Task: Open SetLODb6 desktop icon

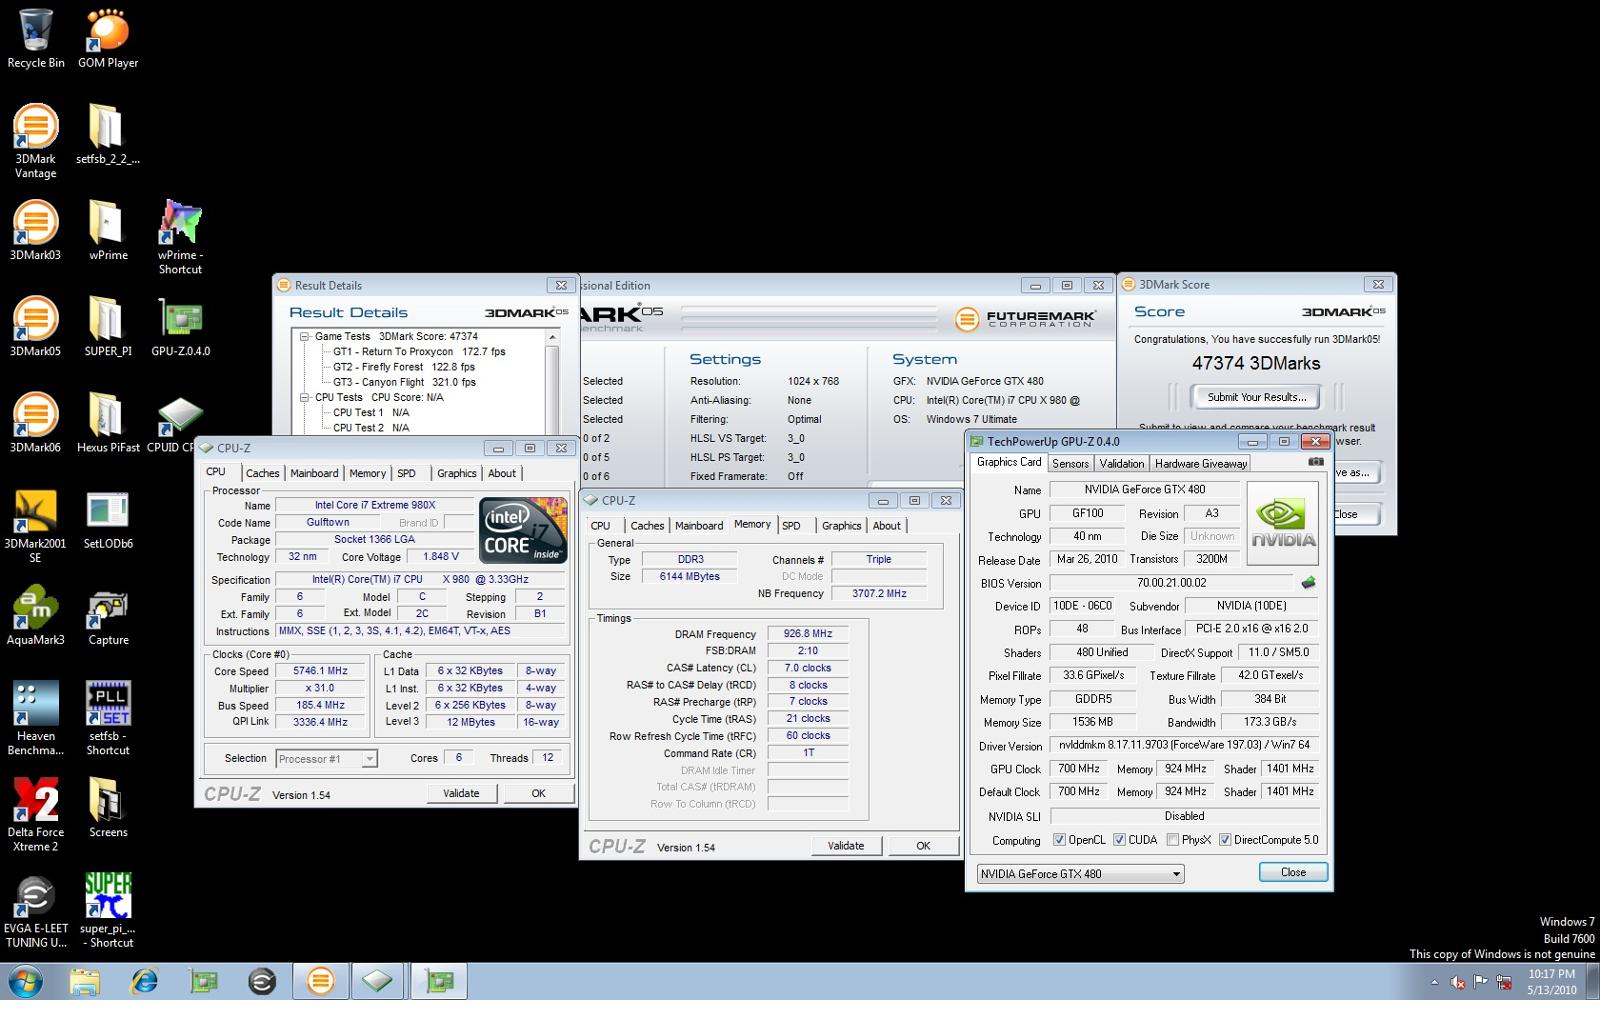Action: coord(108,519)
